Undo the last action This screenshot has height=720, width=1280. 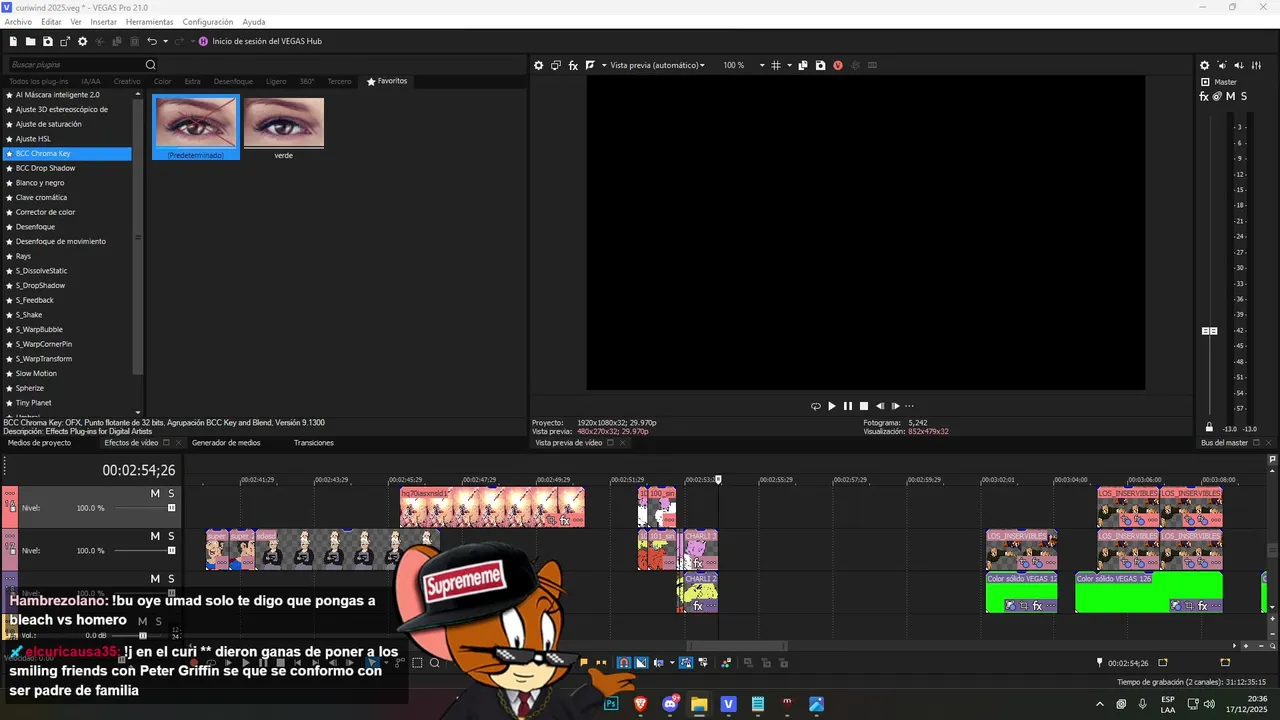(151, 41)
